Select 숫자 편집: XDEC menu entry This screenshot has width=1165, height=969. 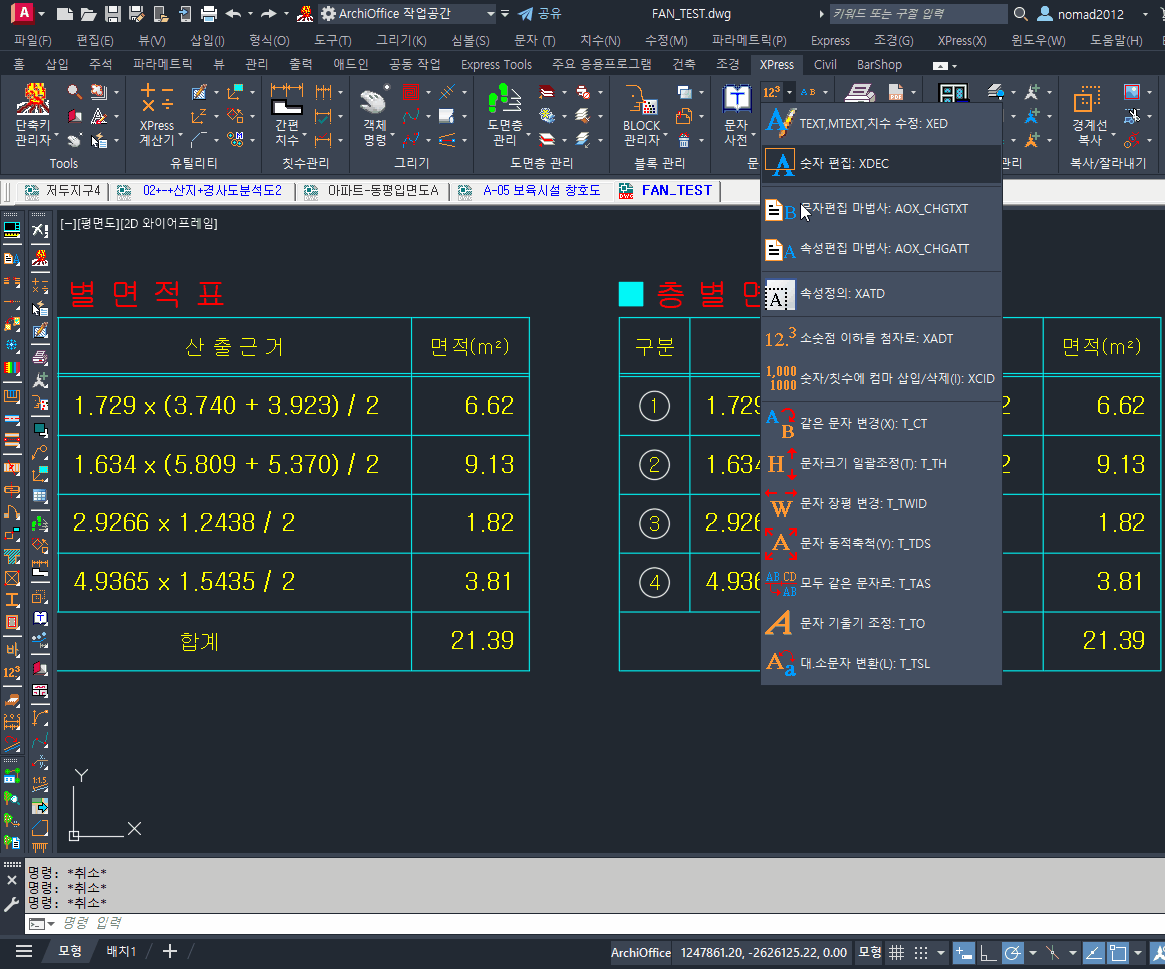(x=881, y=163)
